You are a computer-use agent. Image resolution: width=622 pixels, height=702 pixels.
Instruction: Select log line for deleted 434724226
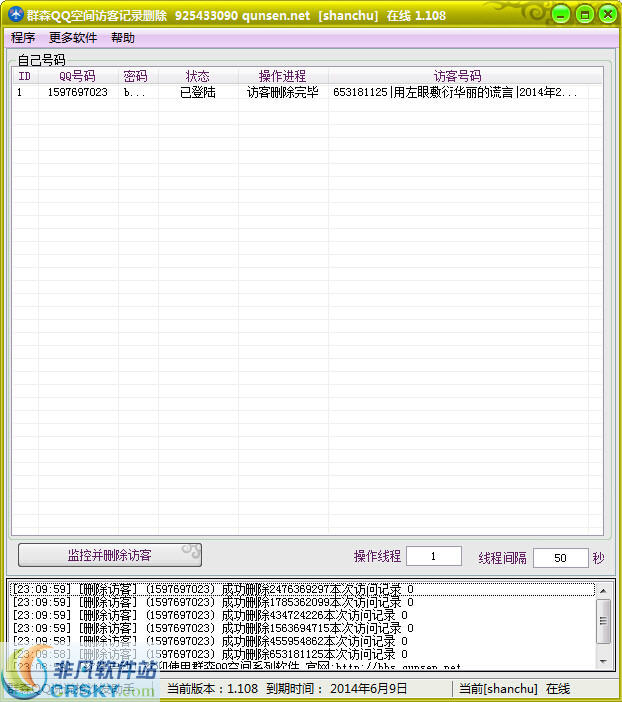303,615
